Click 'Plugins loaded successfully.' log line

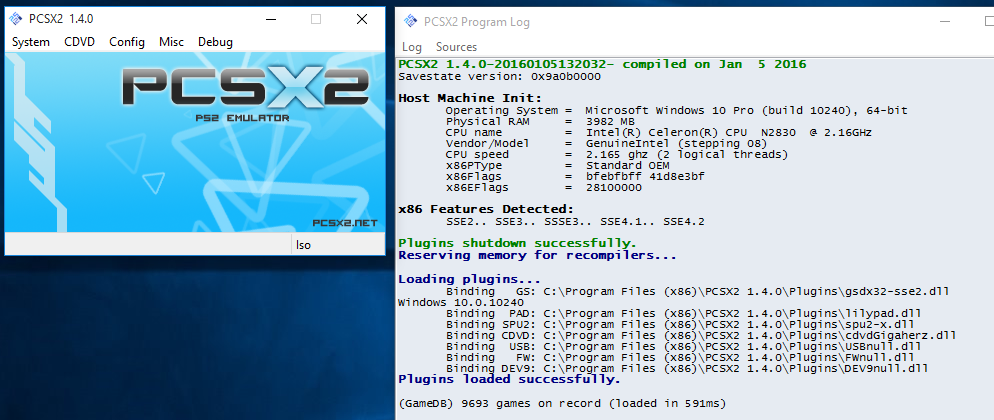coord(509,379)
